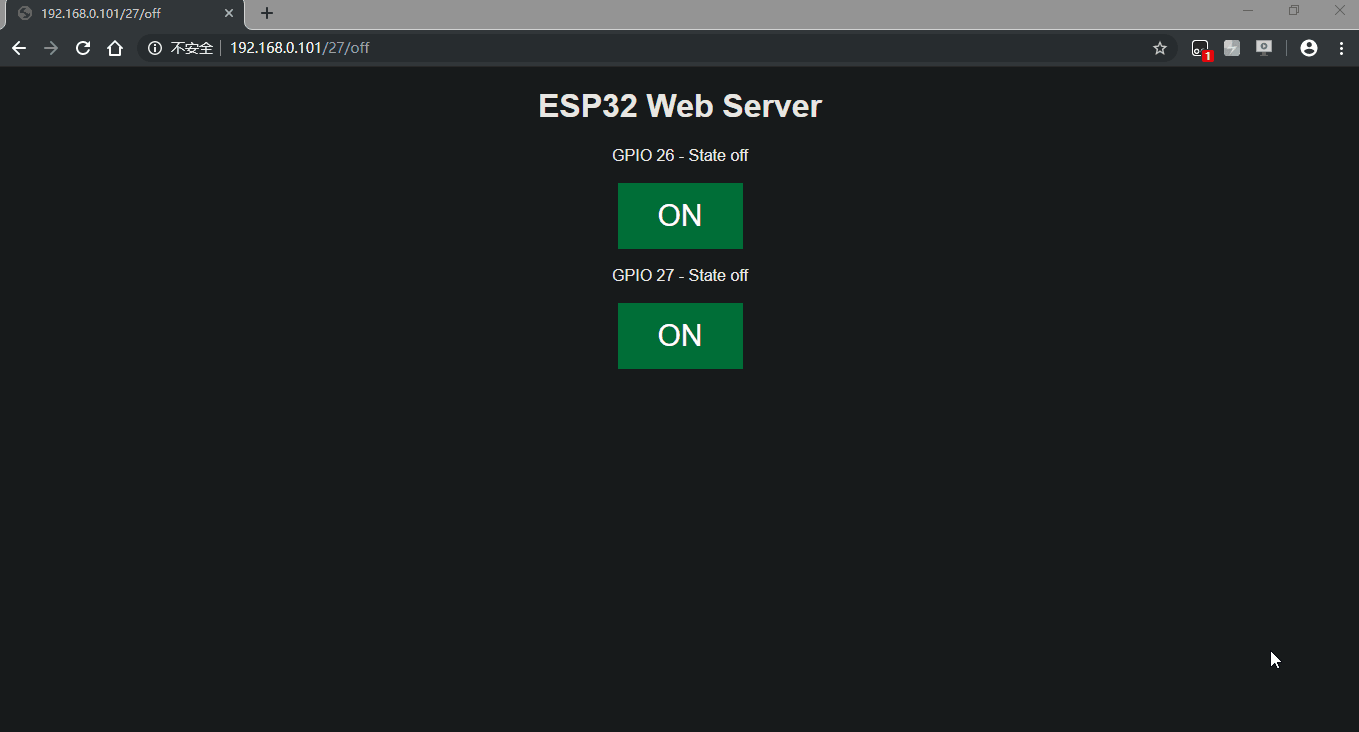The image size is (1359, 732).
Task: Click the lightning bolt extension icon
Action: tap(1232, 48)
